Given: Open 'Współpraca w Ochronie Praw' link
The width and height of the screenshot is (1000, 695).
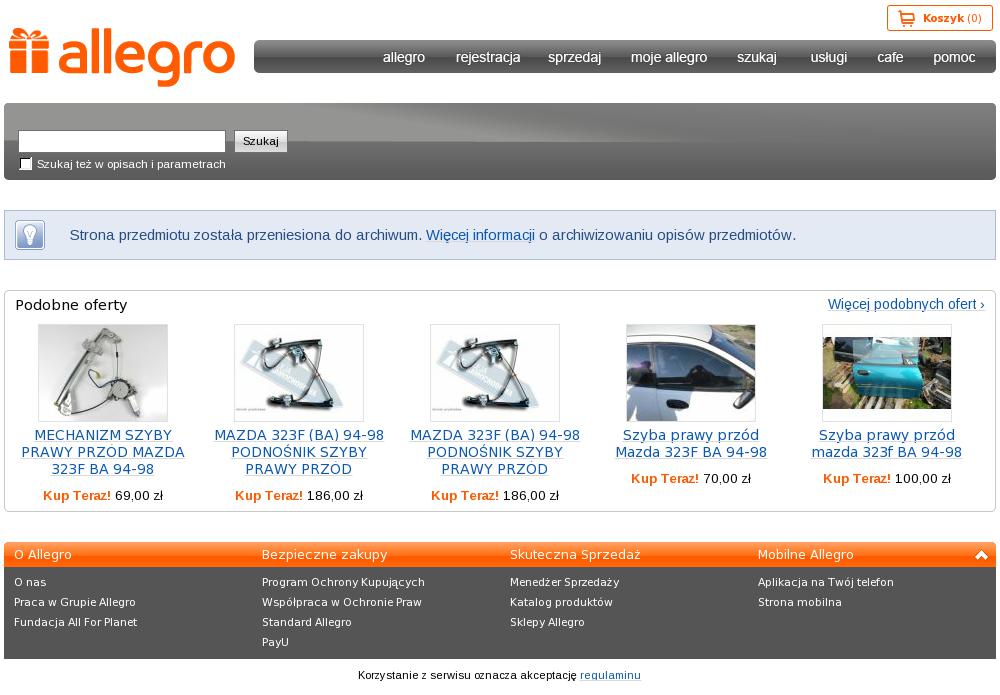Looking at the screenshot, I should pyautogui.click(x=342, y=602).
